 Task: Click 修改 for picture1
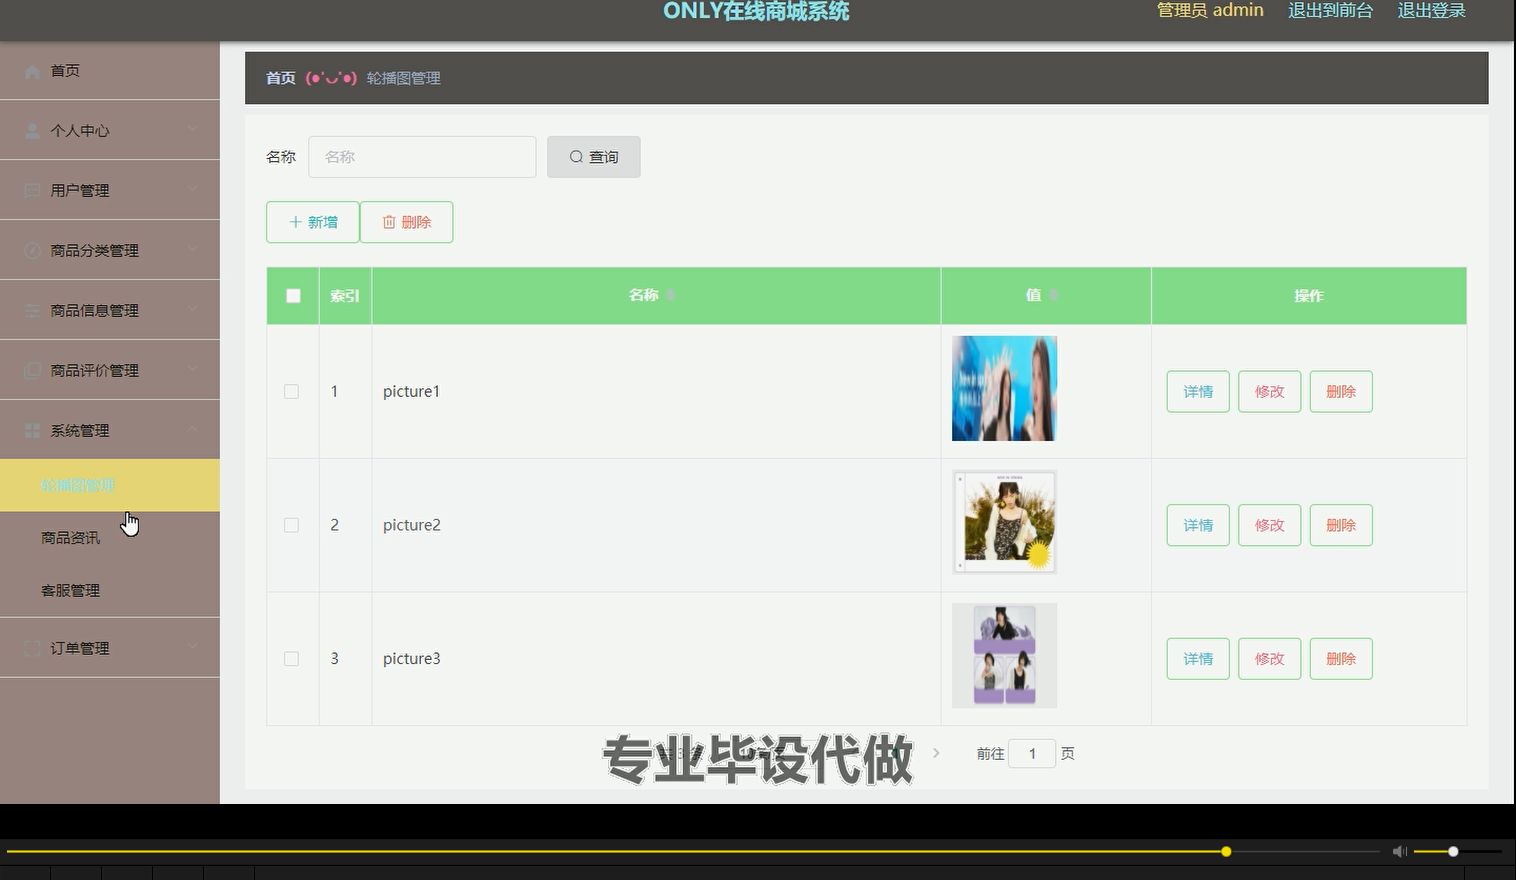click(x=1269, y=391)
